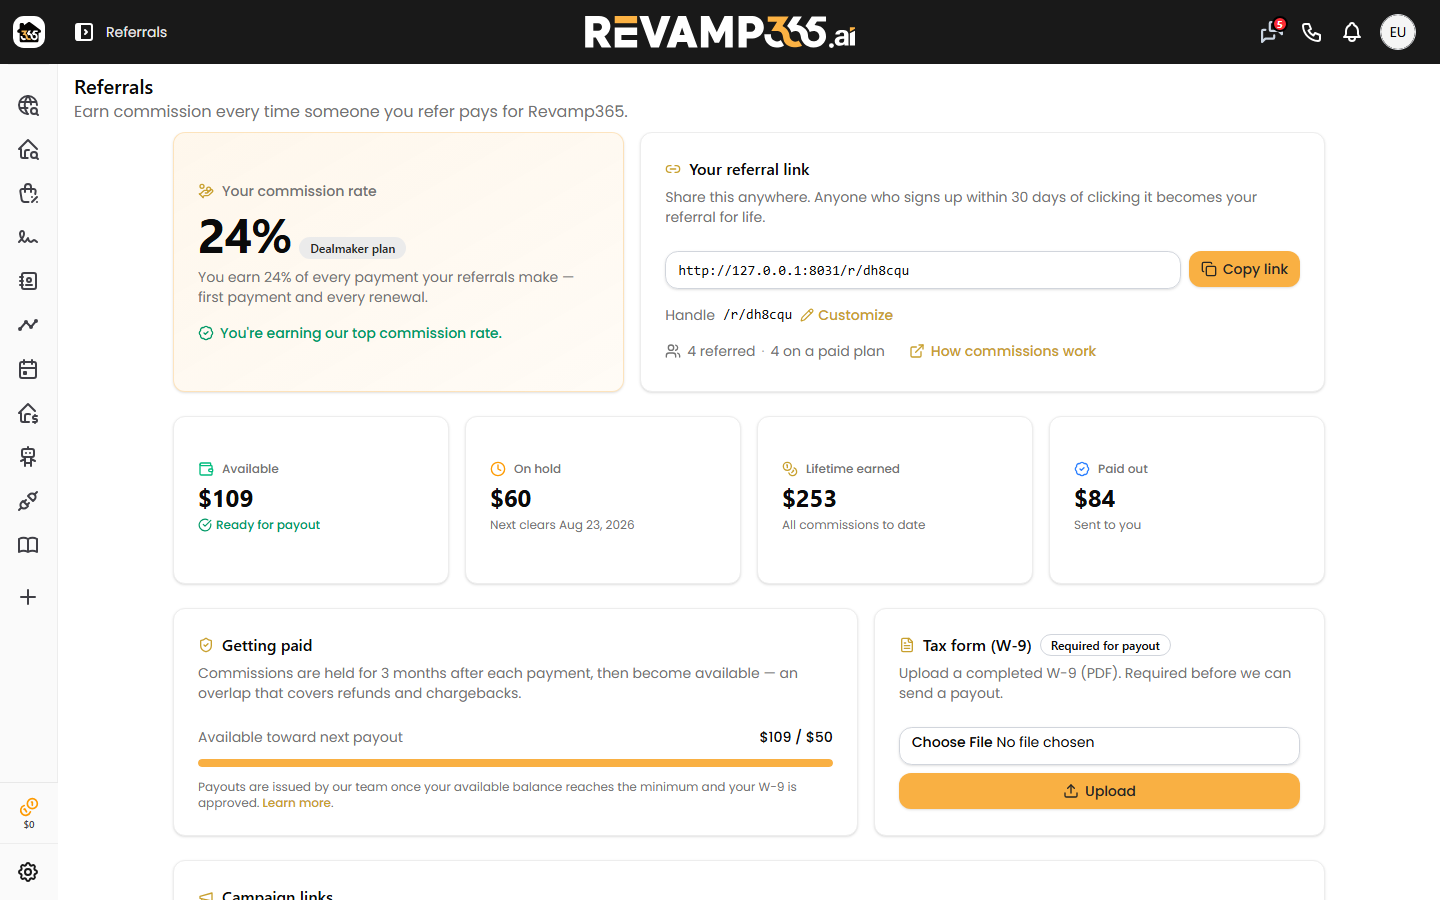Open the analytics trend line sidebar icon
Screen dimensions: 1440x900
click(x=28, y=325)
